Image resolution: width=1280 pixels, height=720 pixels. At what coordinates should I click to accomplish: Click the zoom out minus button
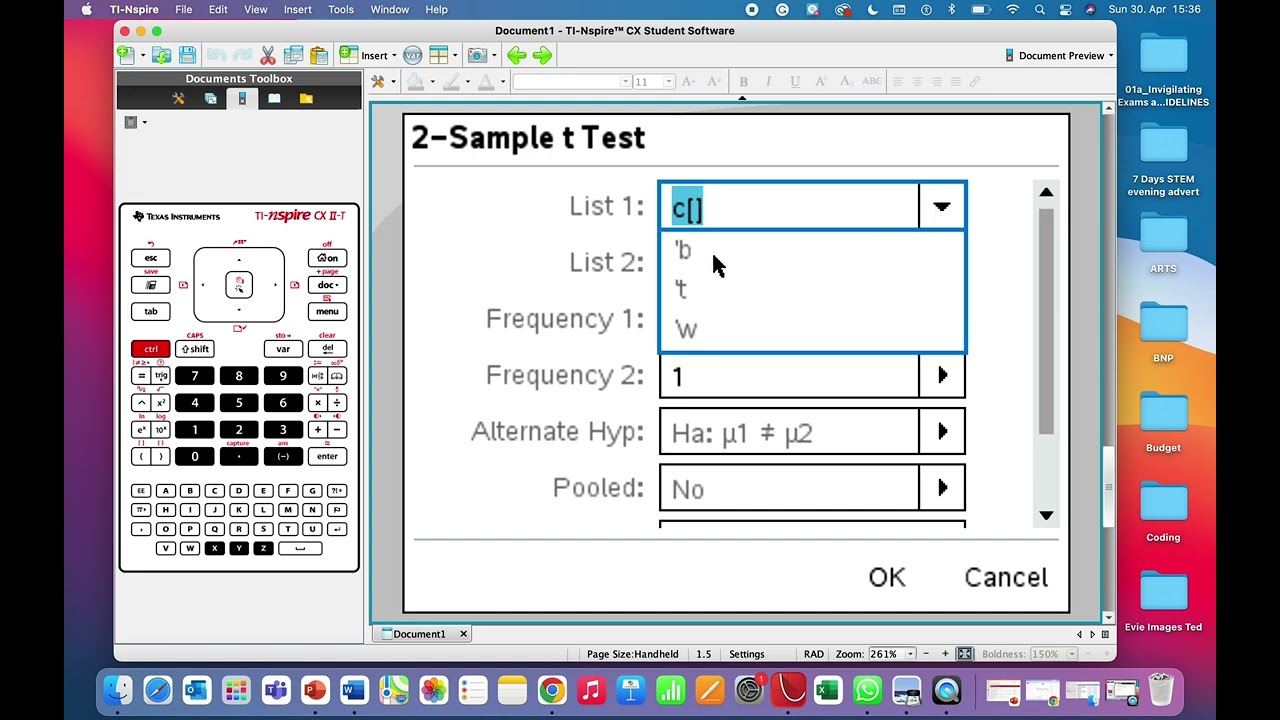(x=927, y=654)
